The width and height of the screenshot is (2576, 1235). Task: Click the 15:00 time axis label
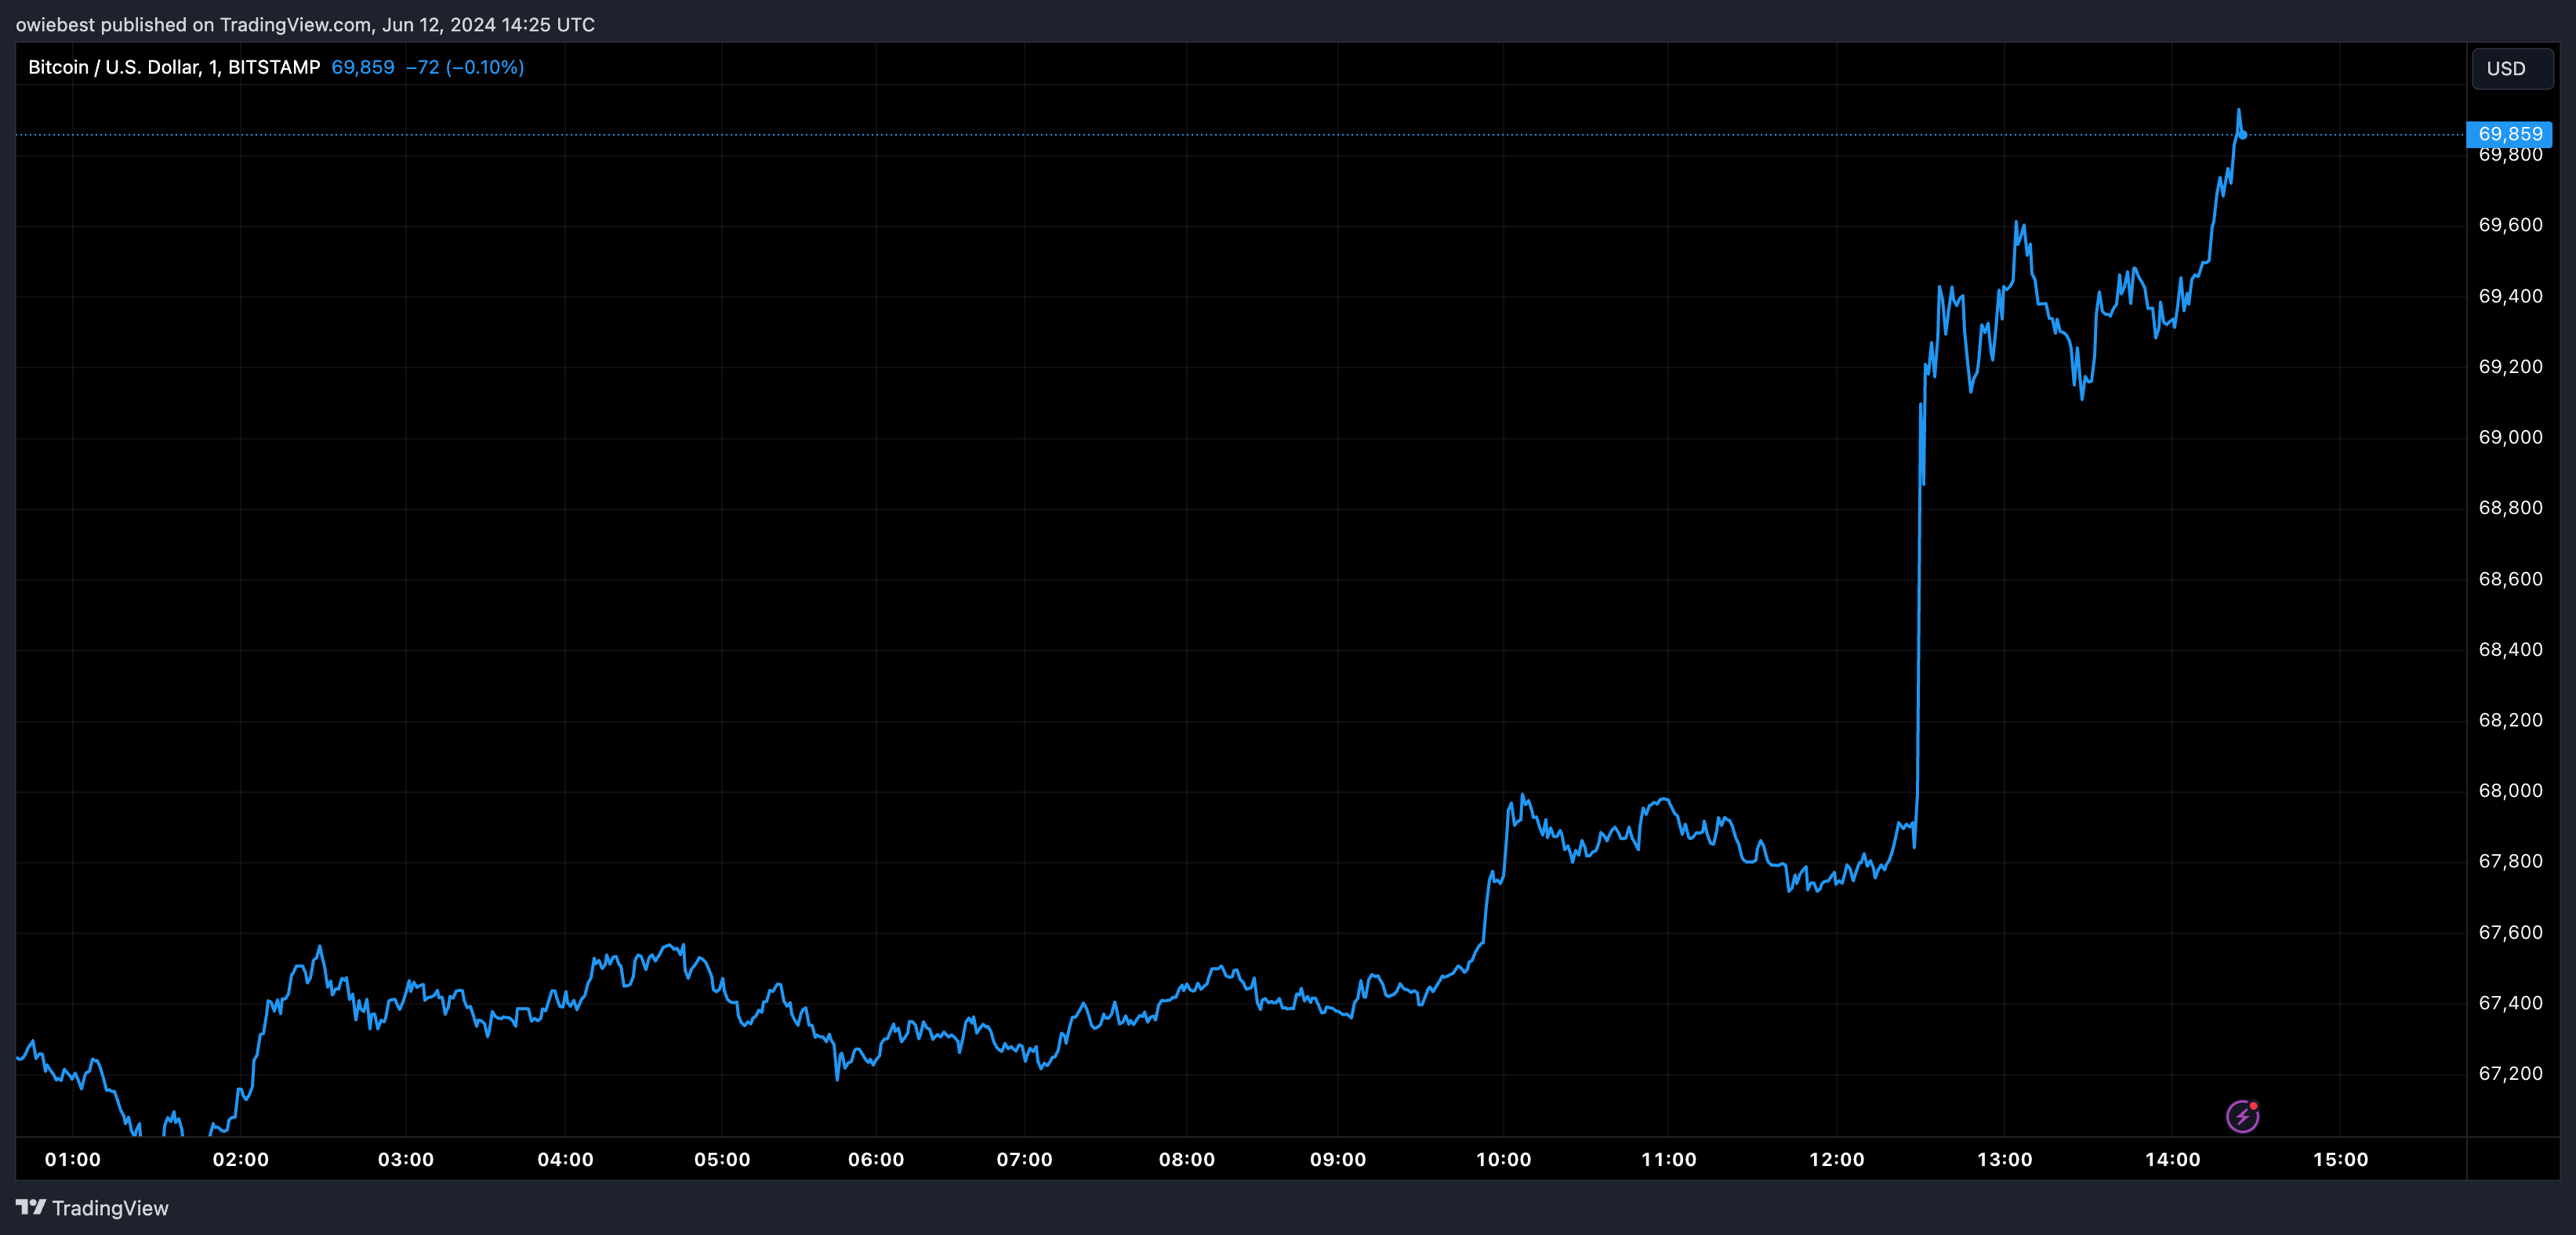pyautogui.click(x=2341, y=1159)
